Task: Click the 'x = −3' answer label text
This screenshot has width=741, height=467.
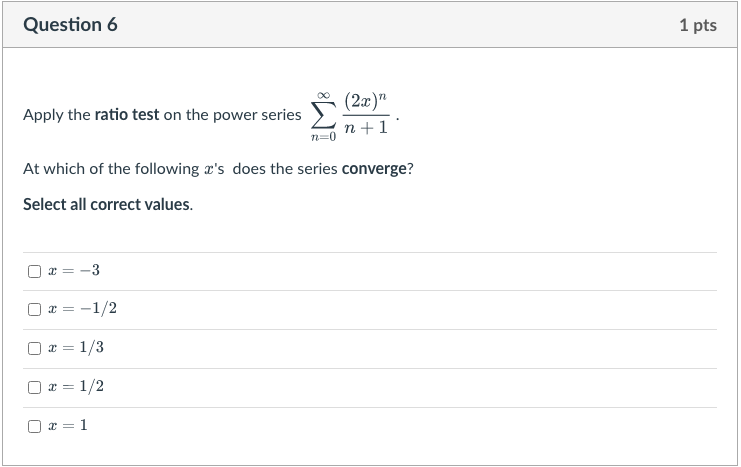Action: (74, 271)
